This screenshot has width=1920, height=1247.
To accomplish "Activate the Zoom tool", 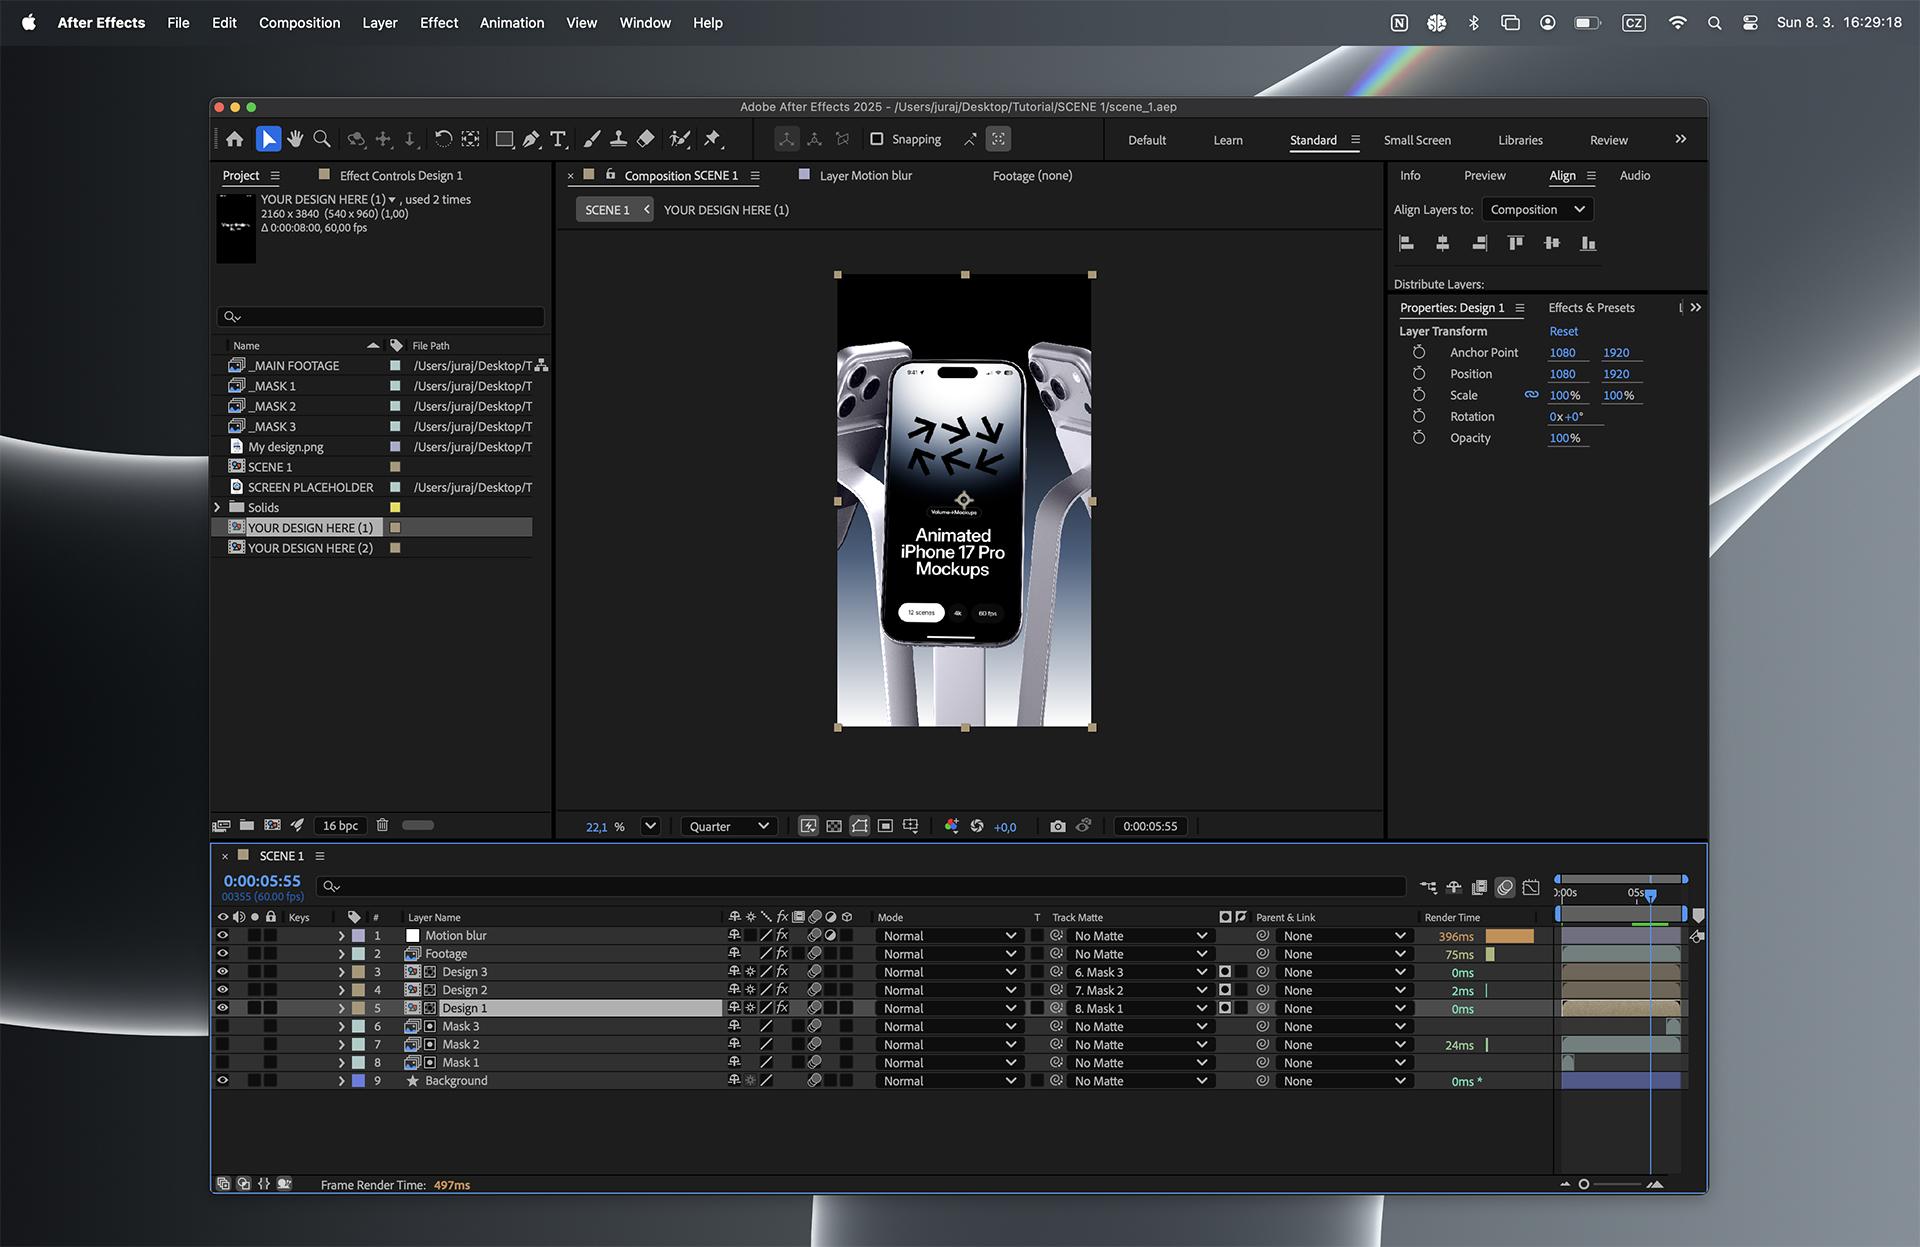I will click(321, 139).
